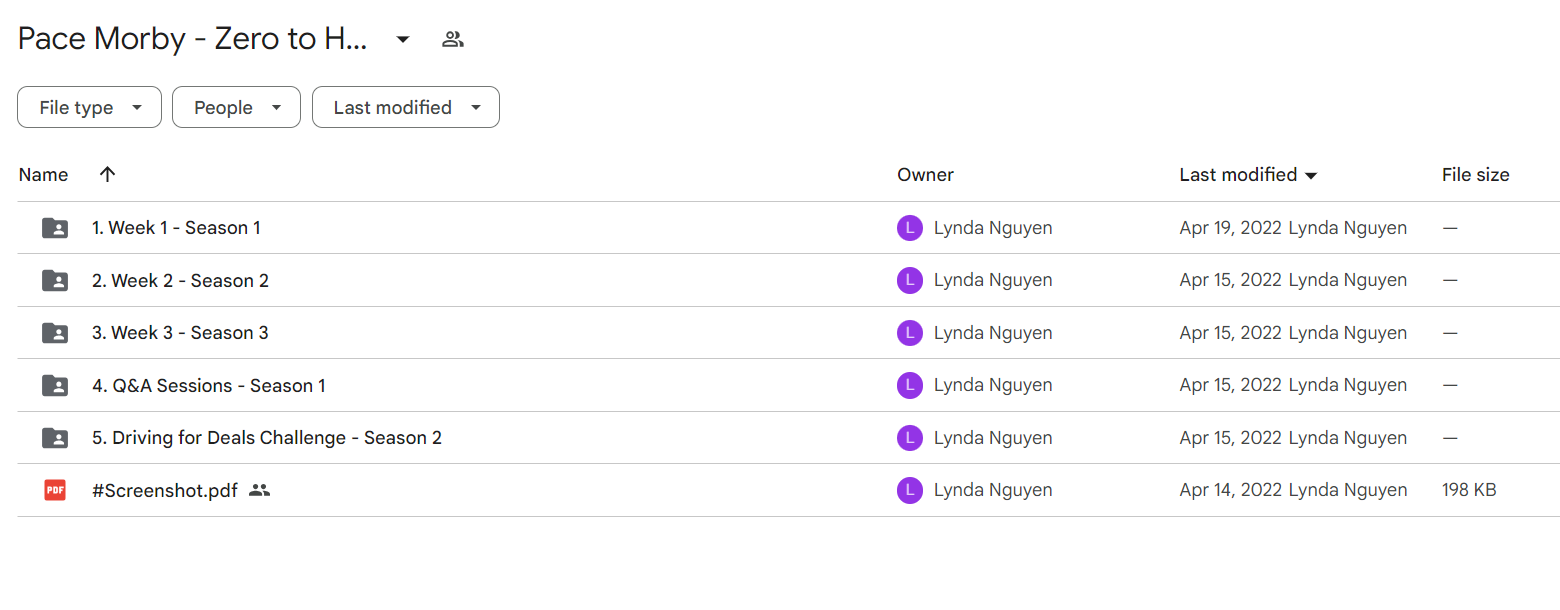The height and width of the screenshot is (610, 1560).
Task: Click the shared folder icon for Week 2 - Season 2
Action: coord(55,281)
